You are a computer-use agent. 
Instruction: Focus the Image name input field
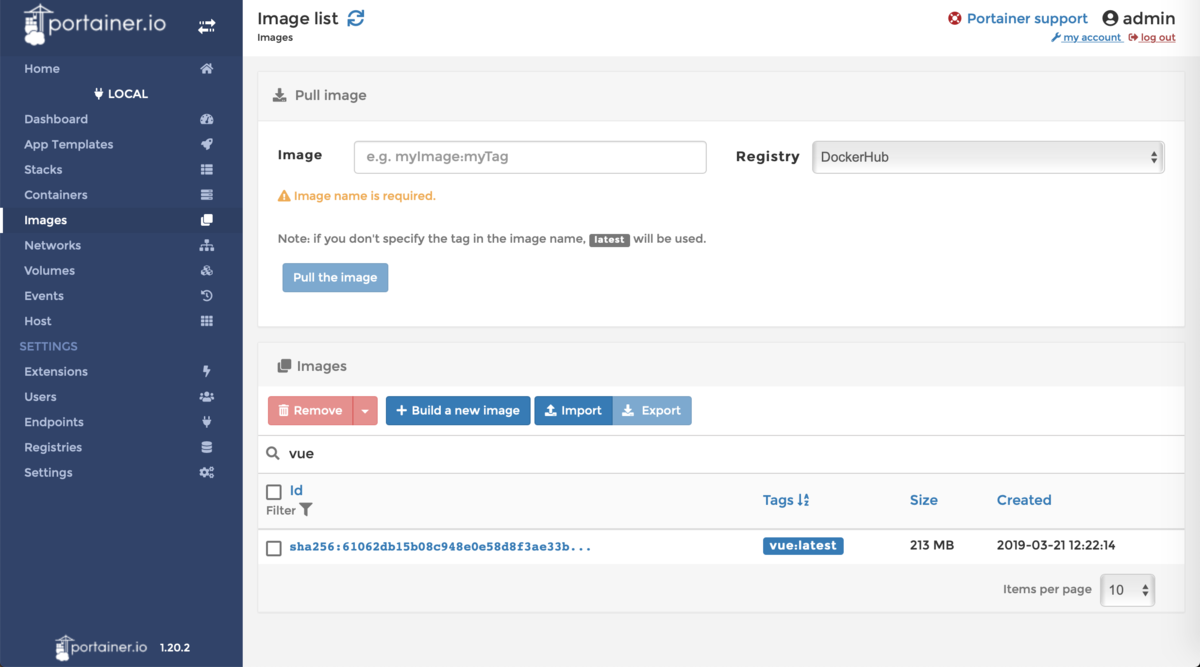530,157
